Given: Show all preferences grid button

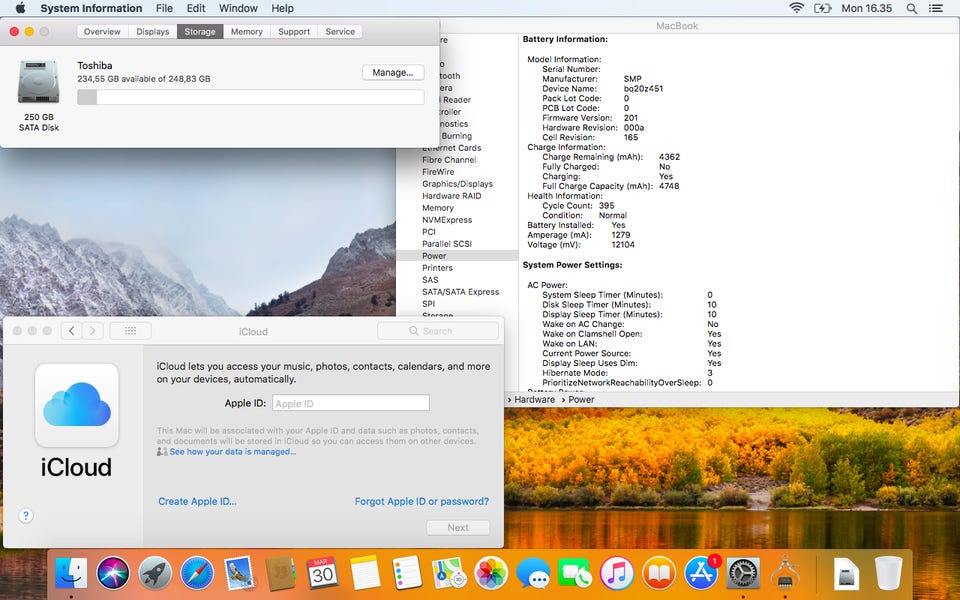Looking at the screenshot, I should tap(130, 331).
